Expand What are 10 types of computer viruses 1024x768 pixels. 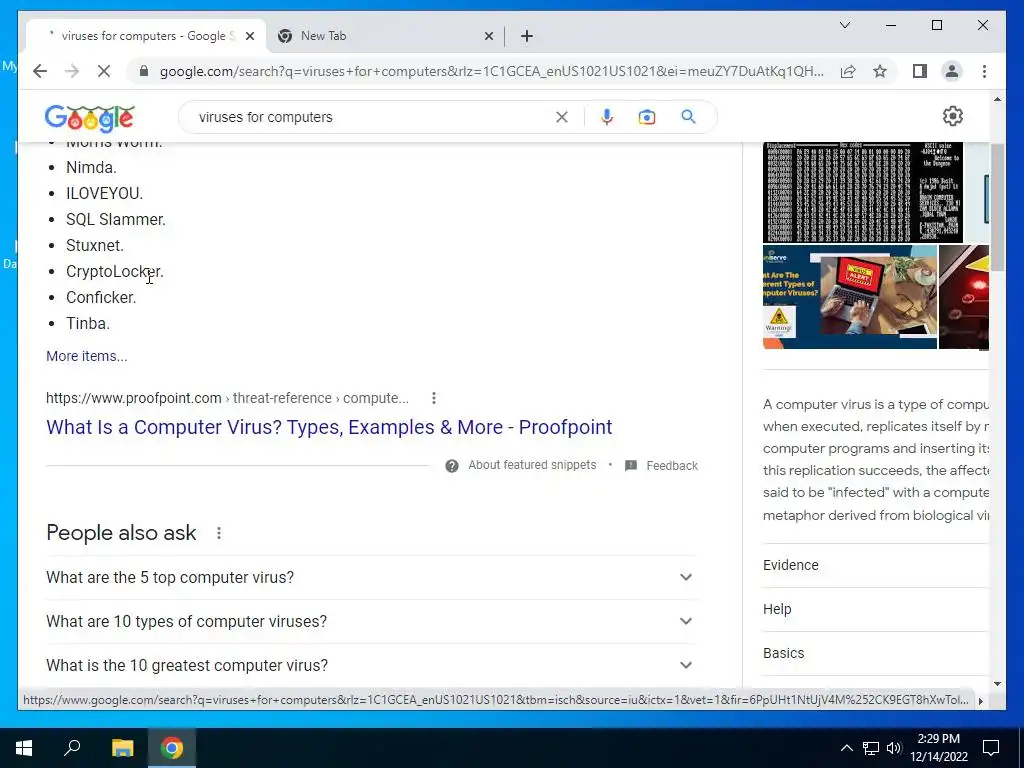pyautogui.click(x=370, y=621)
